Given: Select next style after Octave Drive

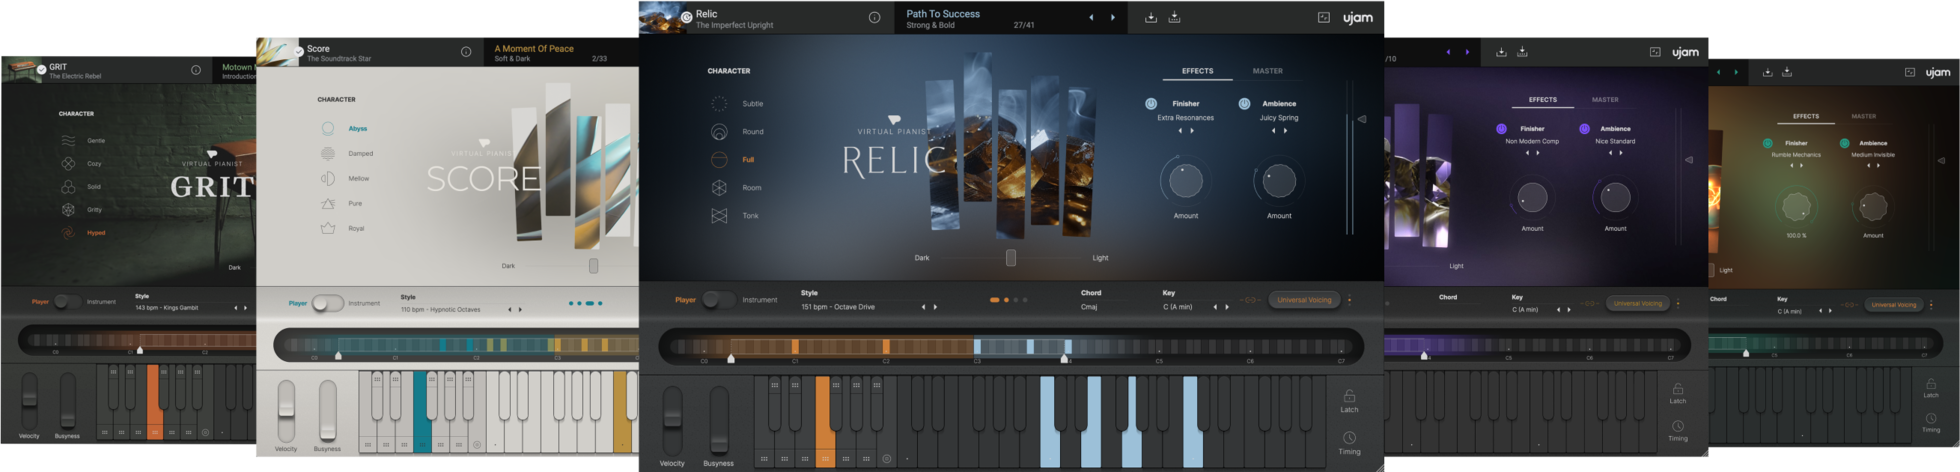Looking at the screenshot, I should click(935, 307).
